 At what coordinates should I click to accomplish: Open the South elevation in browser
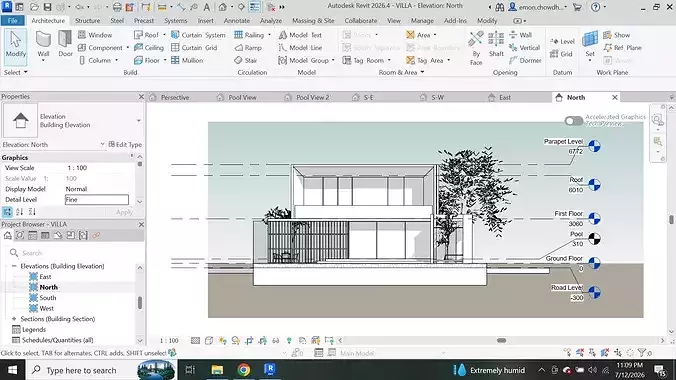click(x=48, y=298)
